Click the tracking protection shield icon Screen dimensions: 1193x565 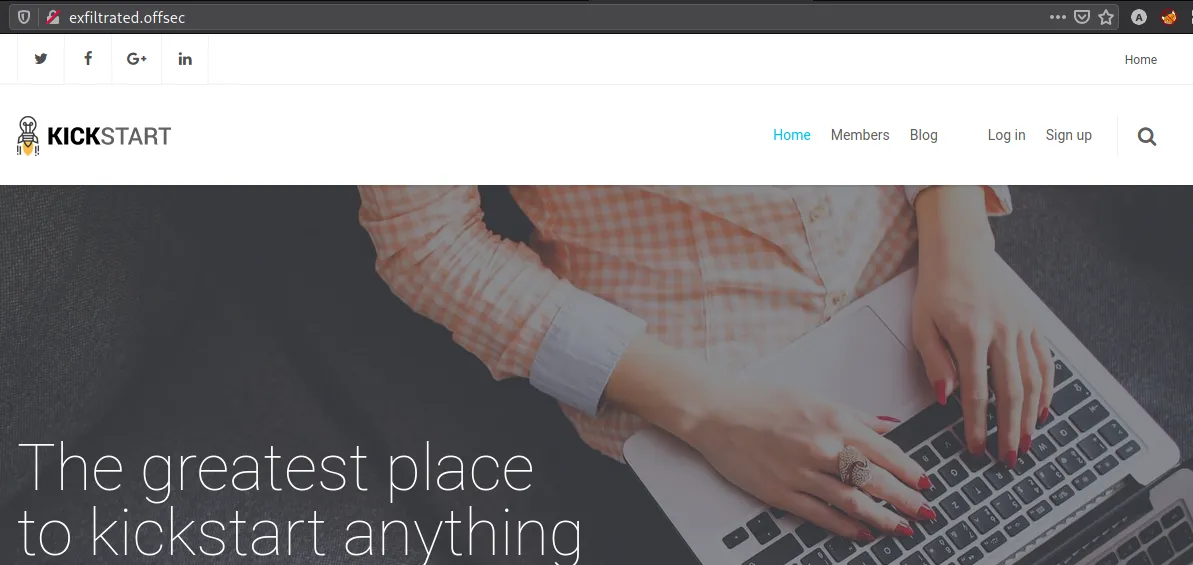click(x=24, y=17)
